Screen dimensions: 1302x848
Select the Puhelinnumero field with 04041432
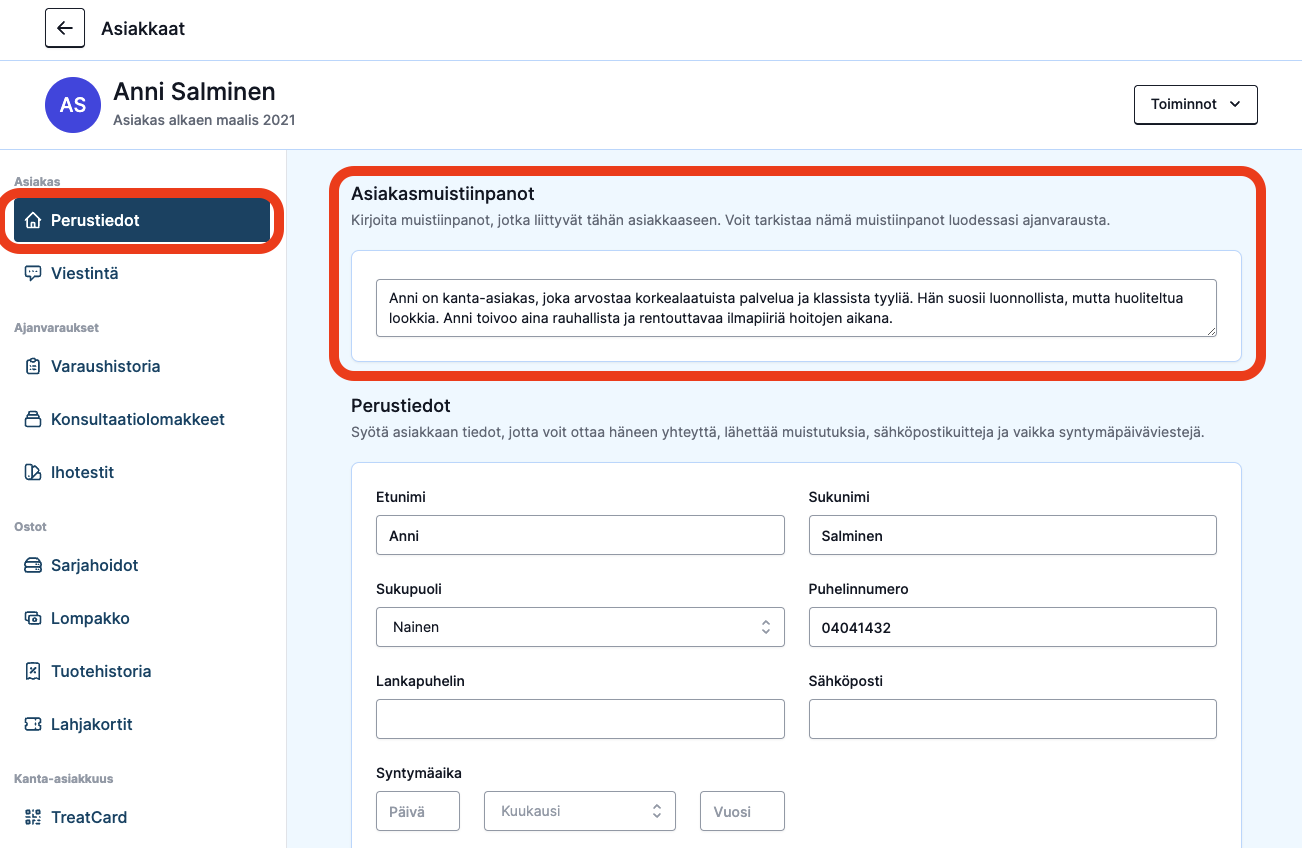pos(1012,627)
